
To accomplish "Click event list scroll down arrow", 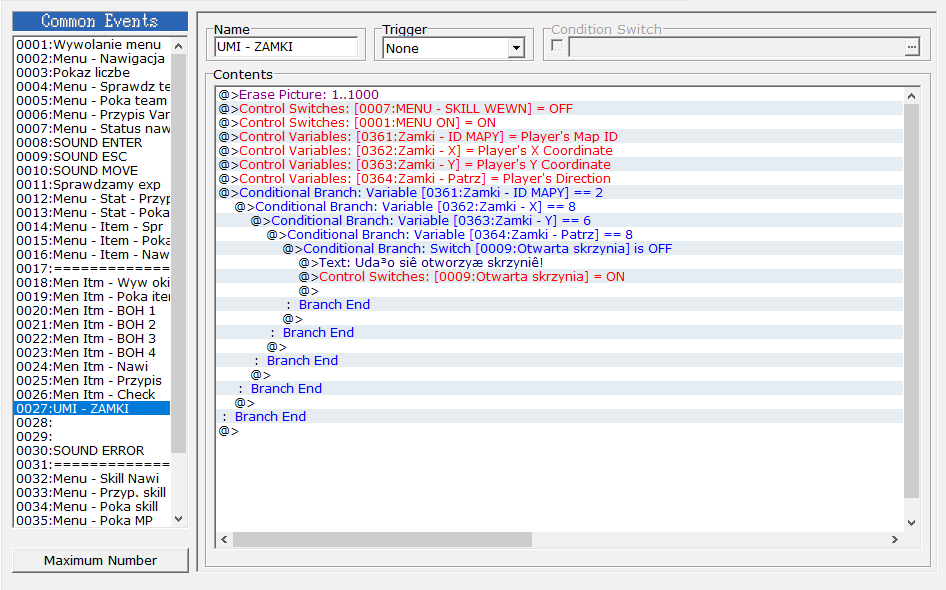I will click(179, 519).
